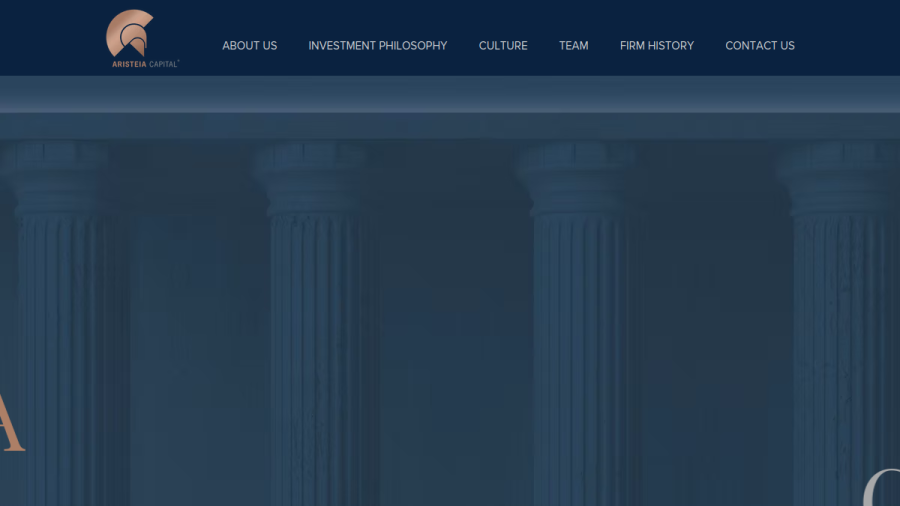Select the Team navigation link
The width and height of the screenshot is (900, 506).
(574, 46)
